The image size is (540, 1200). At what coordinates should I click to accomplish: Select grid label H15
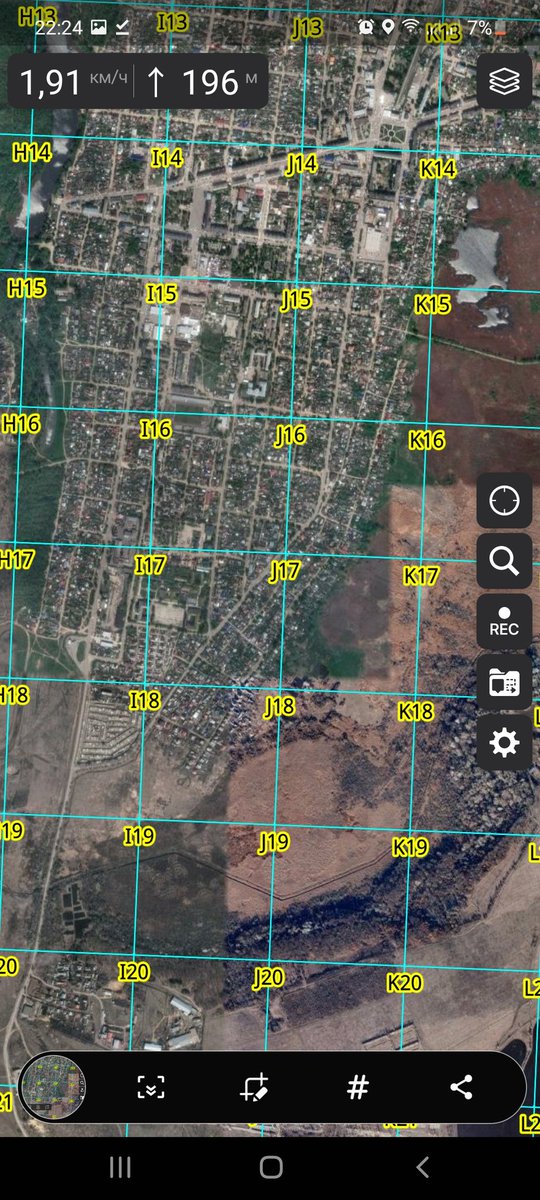pyautogui.click(x=27, y=288)
